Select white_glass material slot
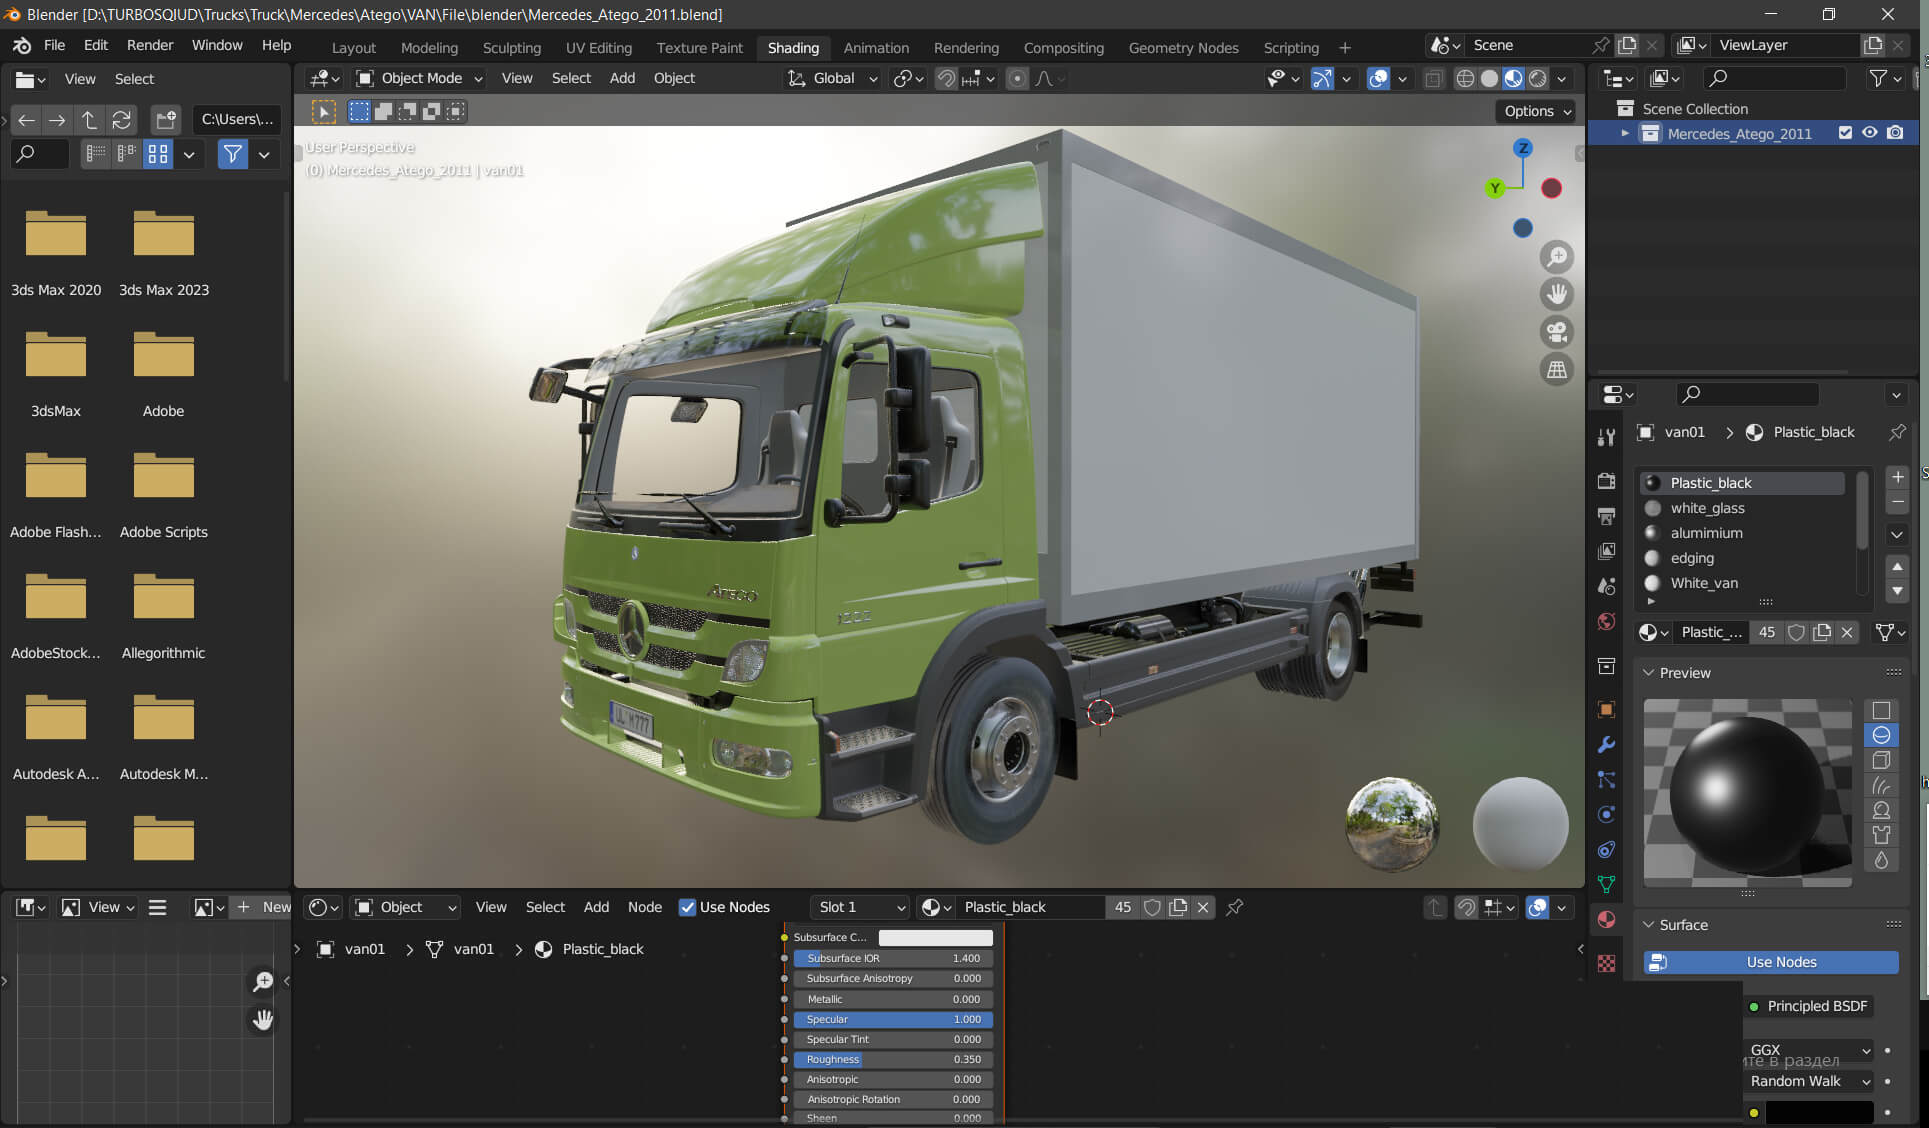The width and height of the screenshot is (1929, 1128). point(1742,508)
